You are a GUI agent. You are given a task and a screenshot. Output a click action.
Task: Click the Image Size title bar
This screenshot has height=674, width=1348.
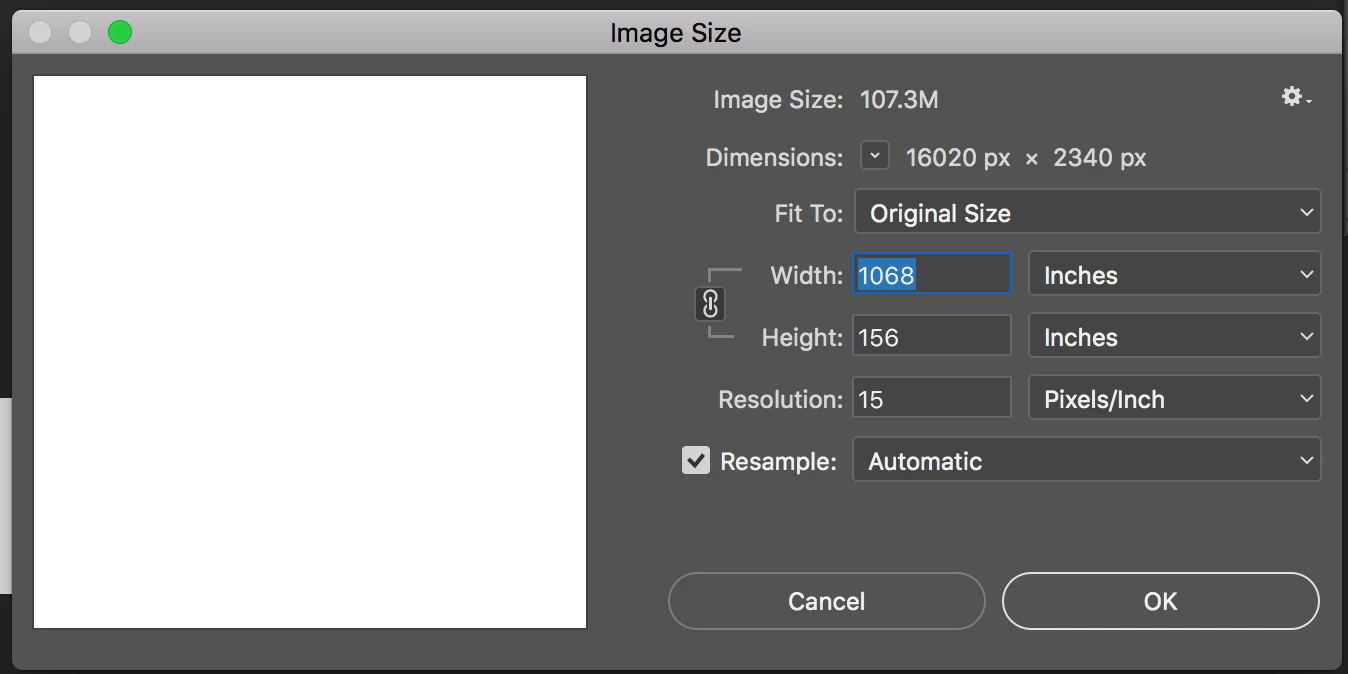pos(676,32)
